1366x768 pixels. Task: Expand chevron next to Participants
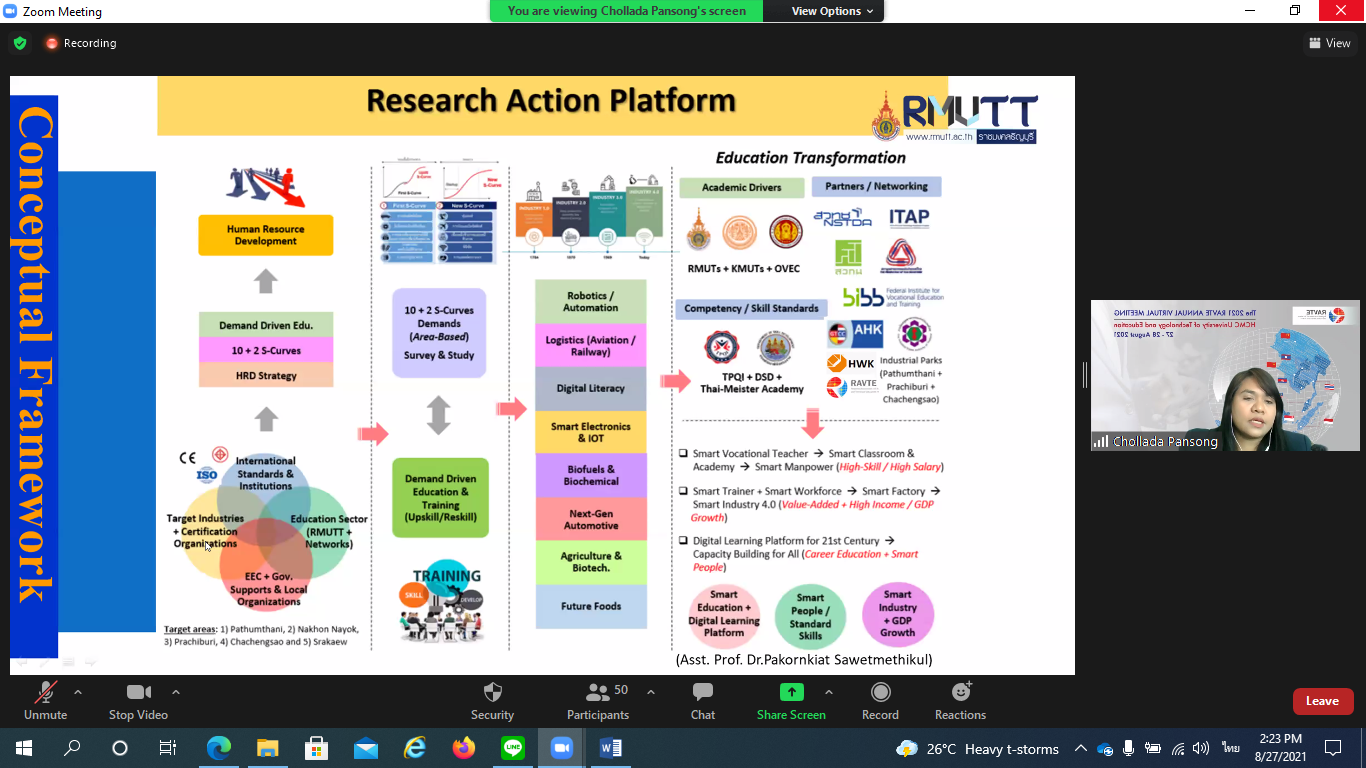coord(651,692)
